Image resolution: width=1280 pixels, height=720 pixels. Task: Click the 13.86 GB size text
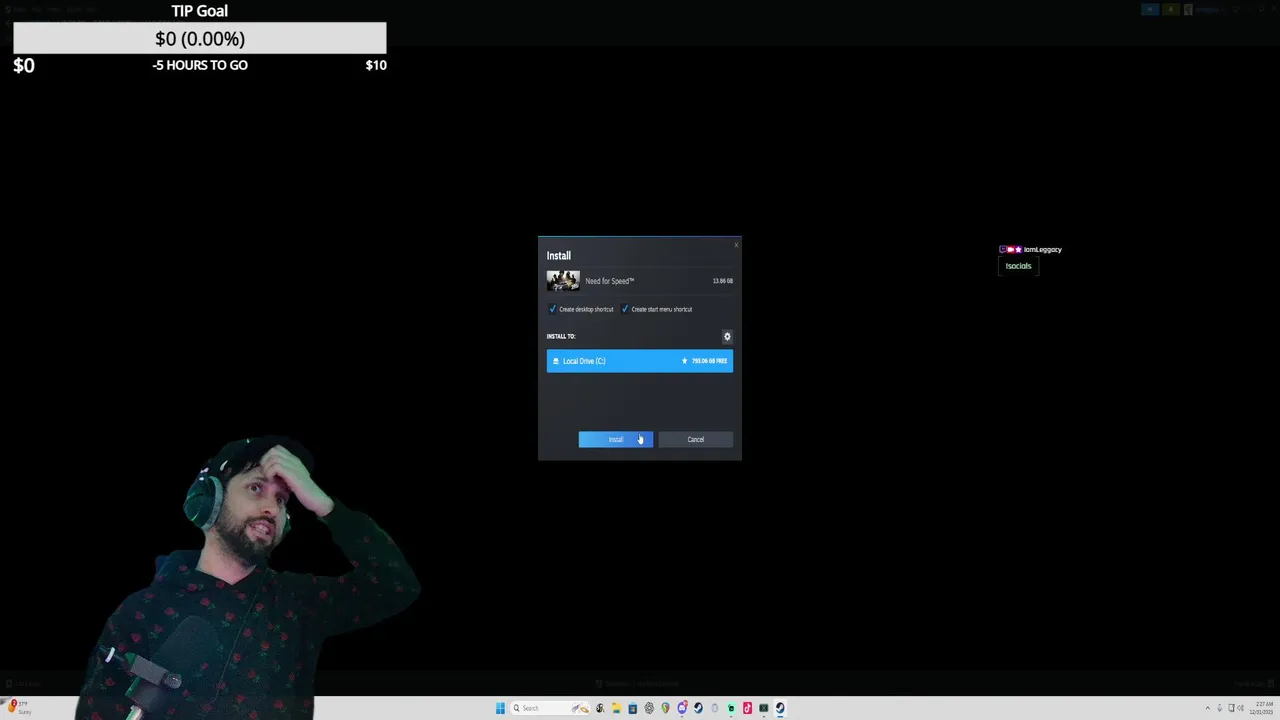[723, 281]
